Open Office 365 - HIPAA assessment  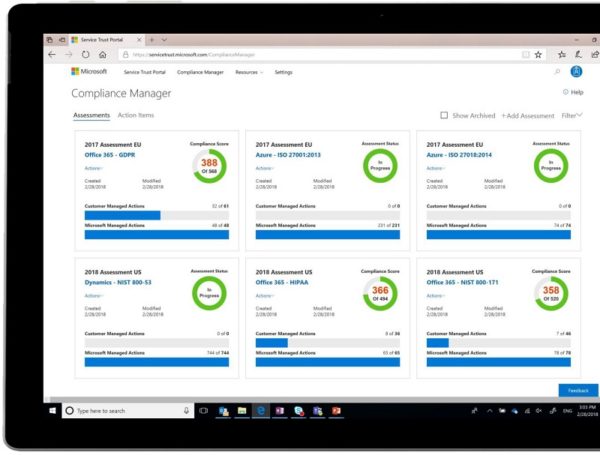[x=282, y=282]
